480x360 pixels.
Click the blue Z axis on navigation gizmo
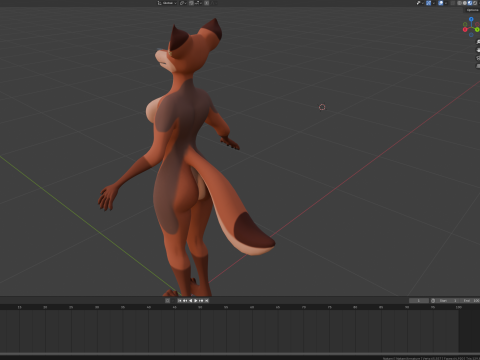coord(471,19)
